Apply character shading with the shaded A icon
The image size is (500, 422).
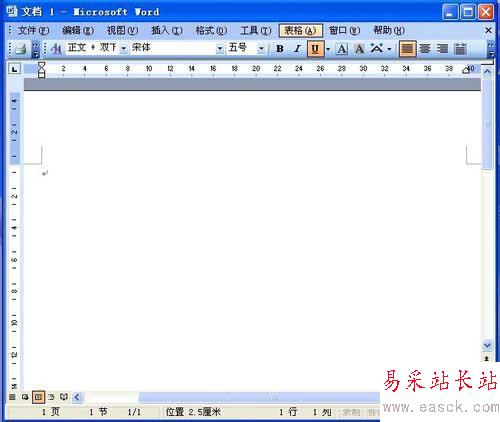click(359, 49)
